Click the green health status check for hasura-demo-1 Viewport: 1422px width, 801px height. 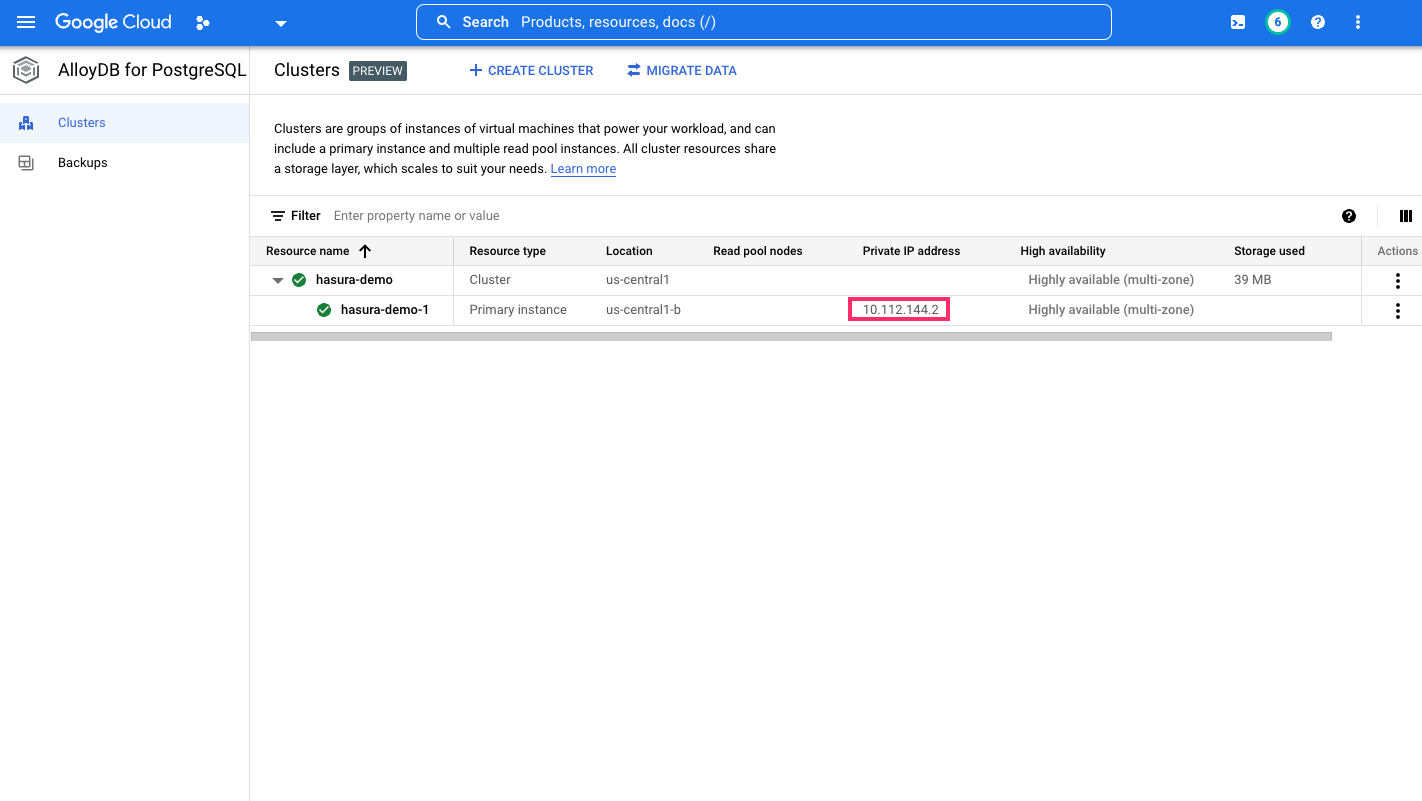point(323,310)
